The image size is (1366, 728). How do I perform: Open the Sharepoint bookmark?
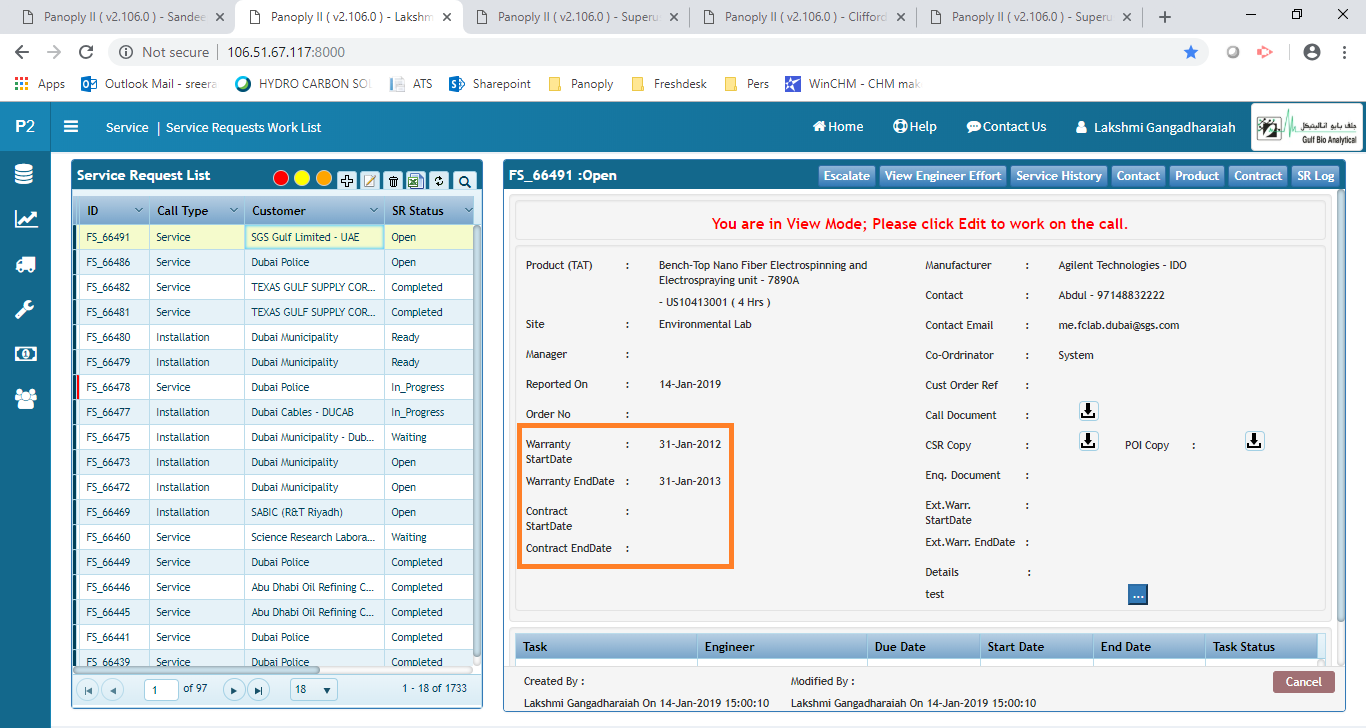point(490,84)
